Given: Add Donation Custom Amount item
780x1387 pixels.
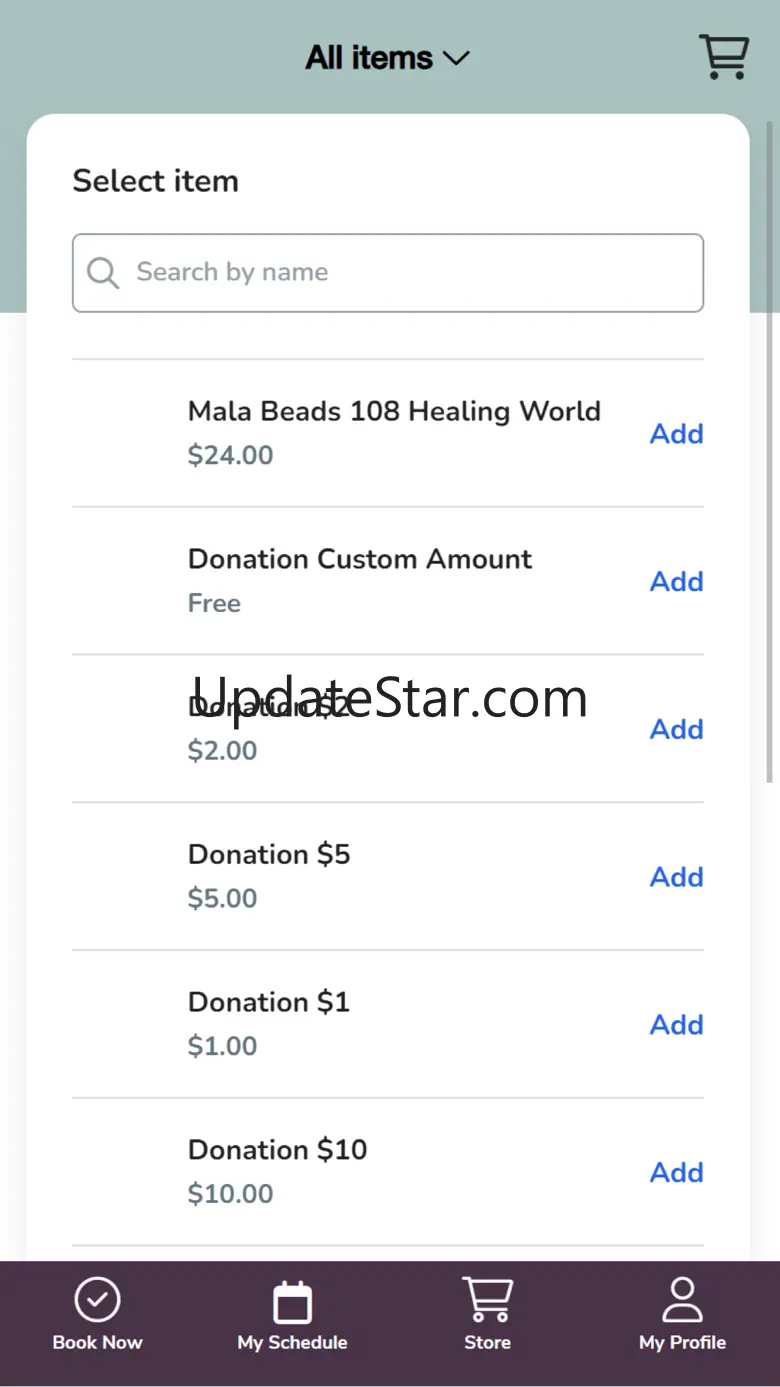Looking at the screenshot, I should pos(677,581).
